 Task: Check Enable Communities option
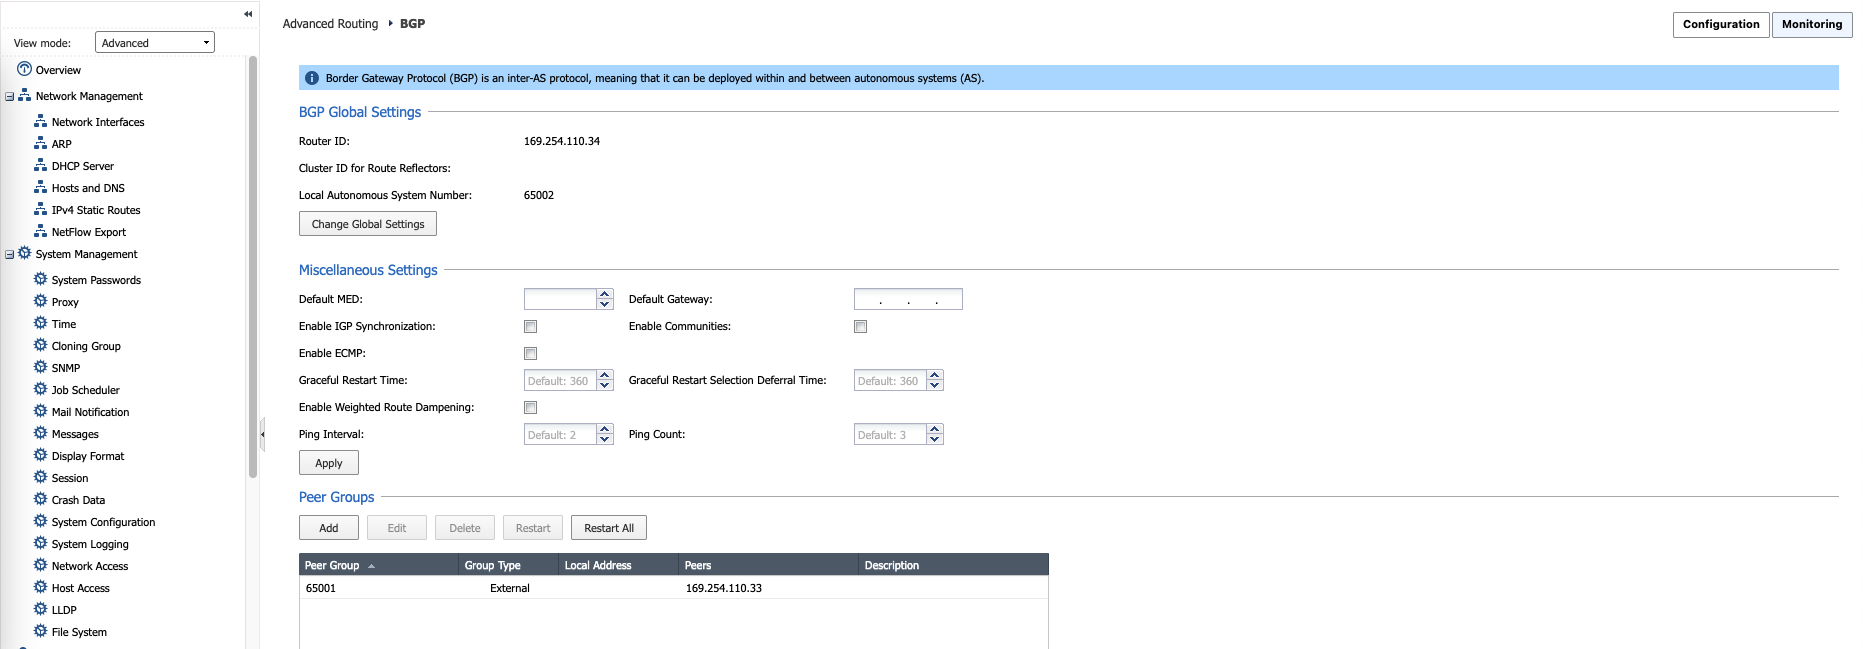click(861, 327)
